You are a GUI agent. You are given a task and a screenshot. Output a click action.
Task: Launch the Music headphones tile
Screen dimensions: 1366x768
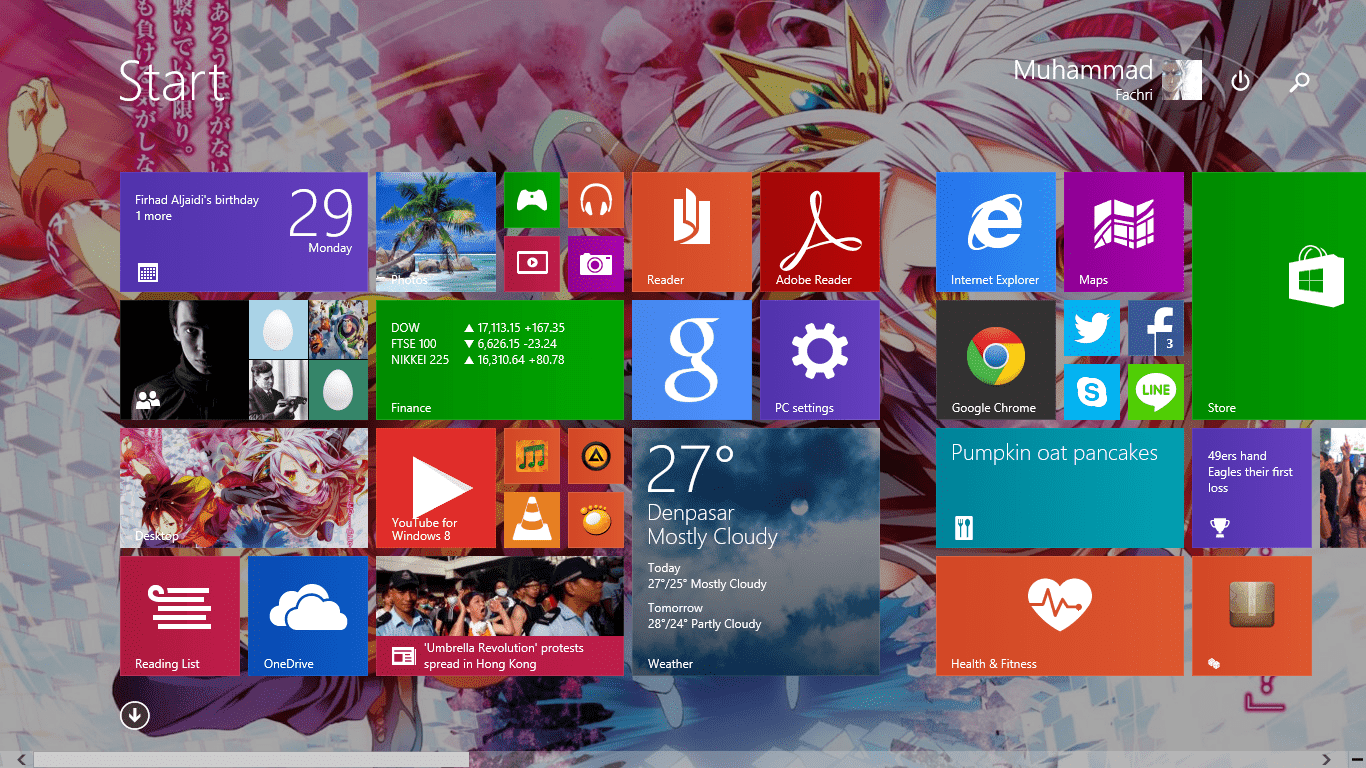[595, 200]
